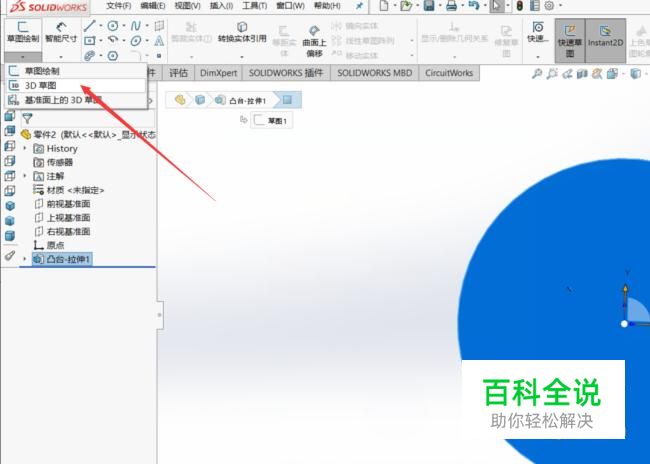Select the Circle sketch tool
This screenshot has height=464, width=650.
(112, 26)
